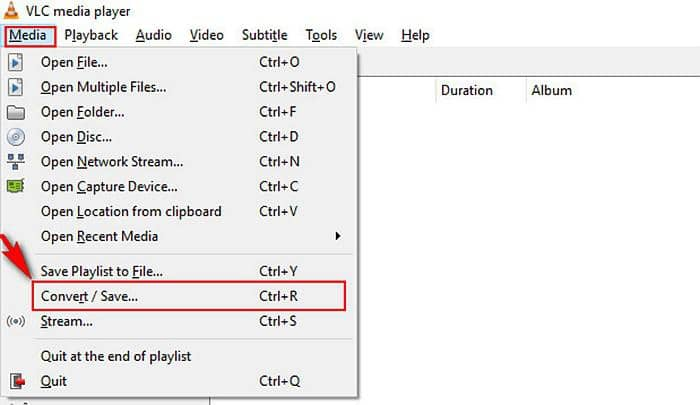Open the Tools menu
The height and width of the screenshot is (405, 700).
tap(321, 35)
